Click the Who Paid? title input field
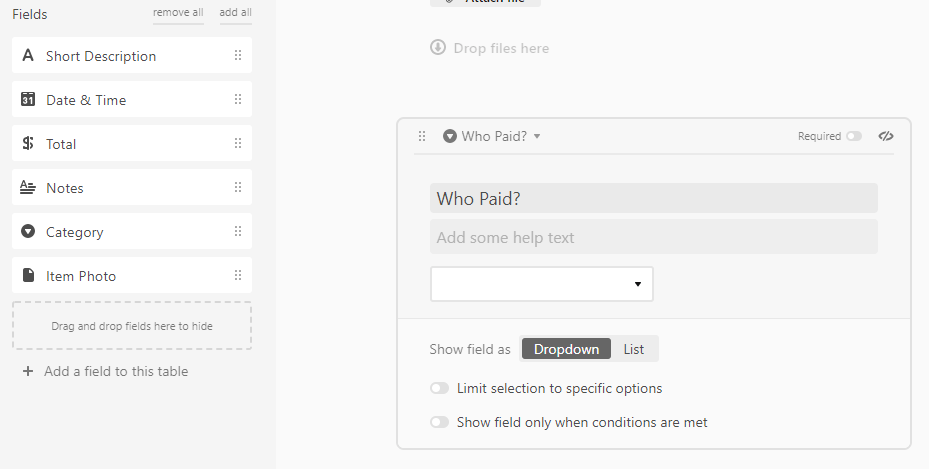The width and height of the screenshot is (929, 469). pos(653,198)
